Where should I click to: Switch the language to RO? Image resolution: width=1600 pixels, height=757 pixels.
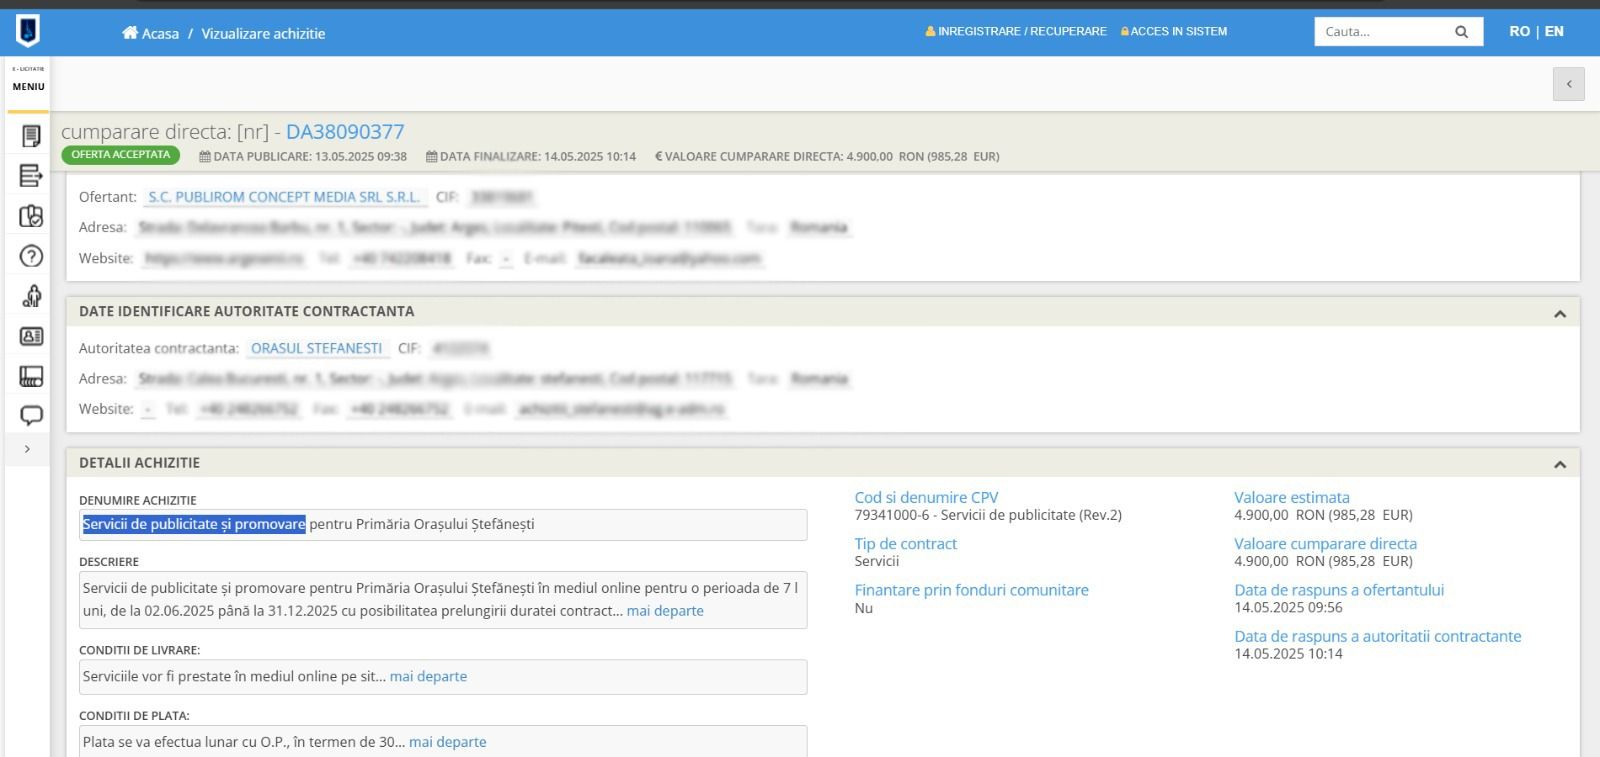coord(1519,31)
